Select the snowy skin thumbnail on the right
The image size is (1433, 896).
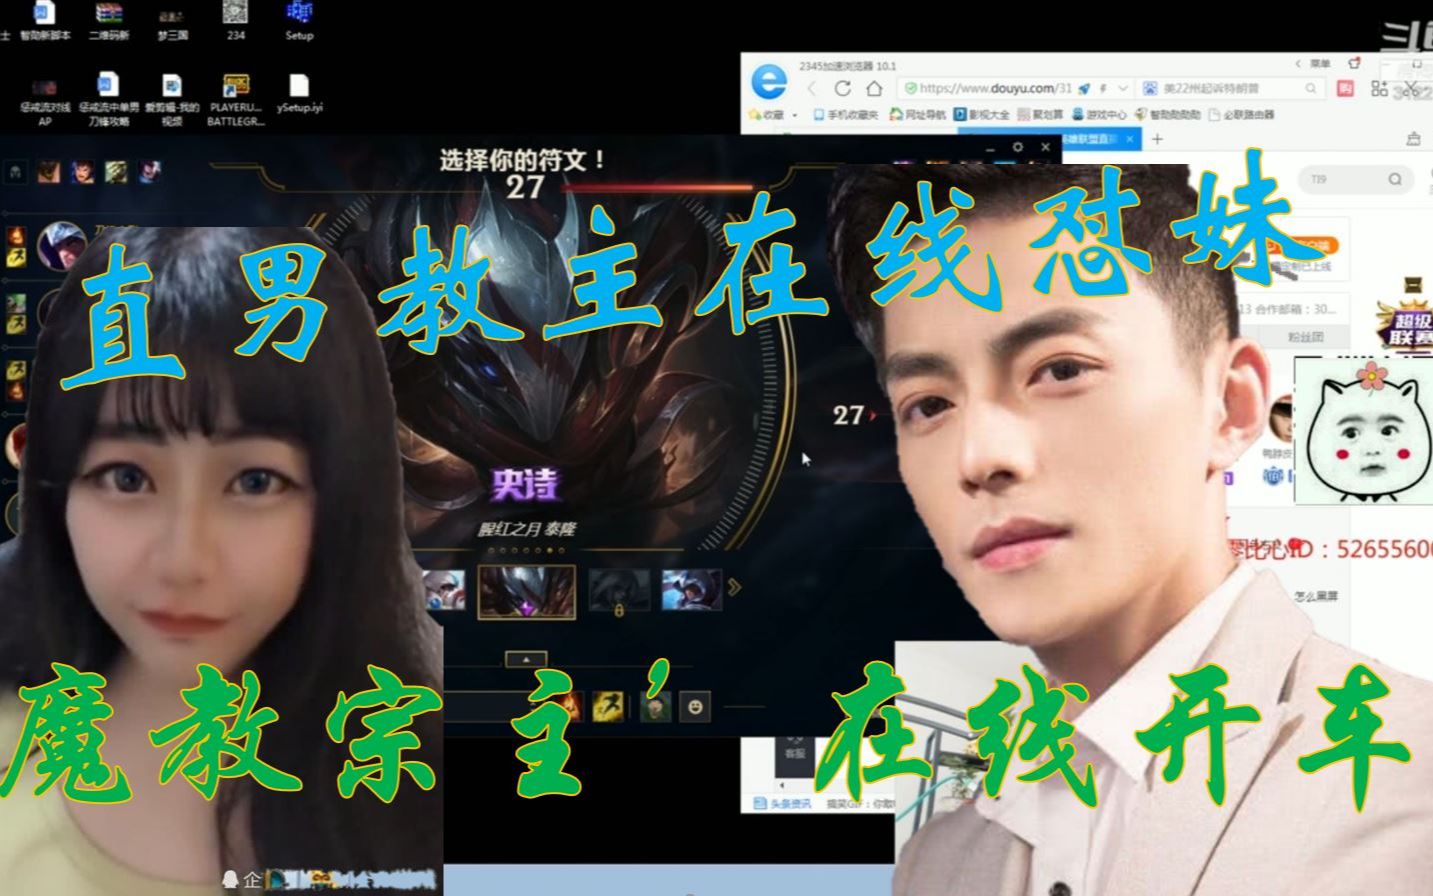pyautogui.click(x=691, y=590)
